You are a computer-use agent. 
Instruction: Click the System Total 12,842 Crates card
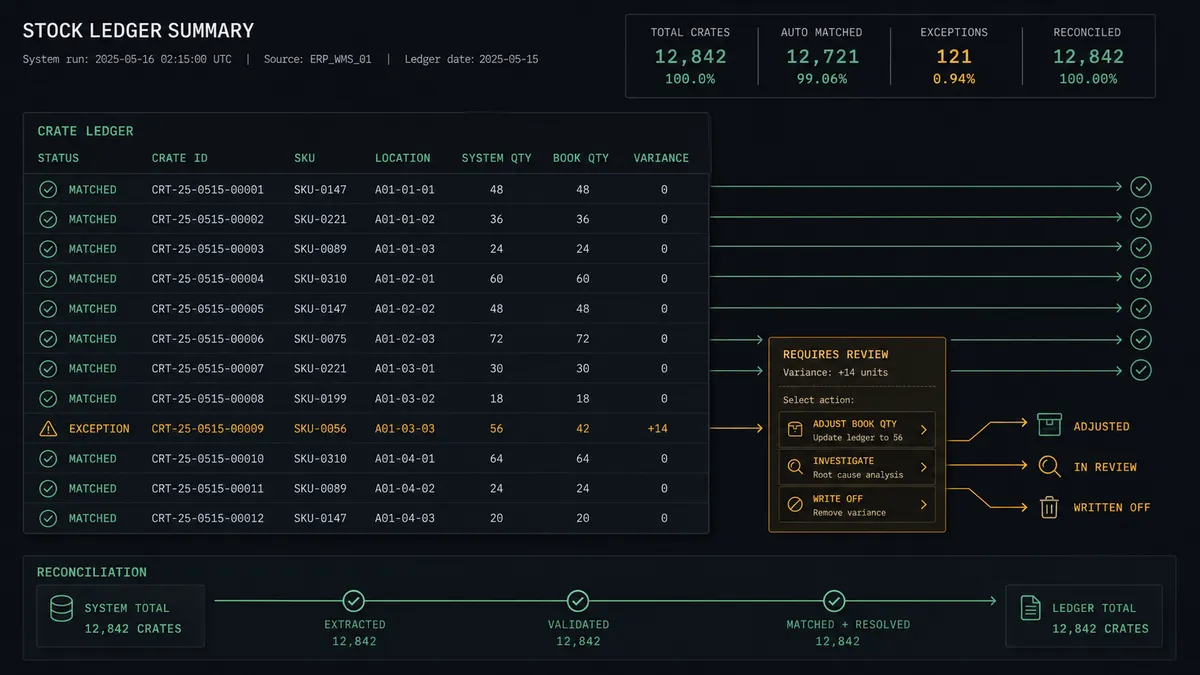[121, 616]
